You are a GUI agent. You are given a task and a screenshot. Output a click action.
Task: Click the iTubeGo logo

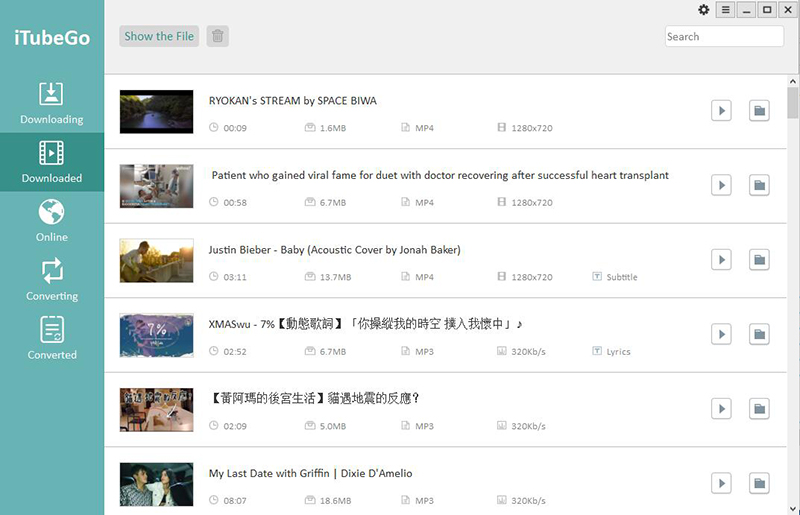point(52,38)
